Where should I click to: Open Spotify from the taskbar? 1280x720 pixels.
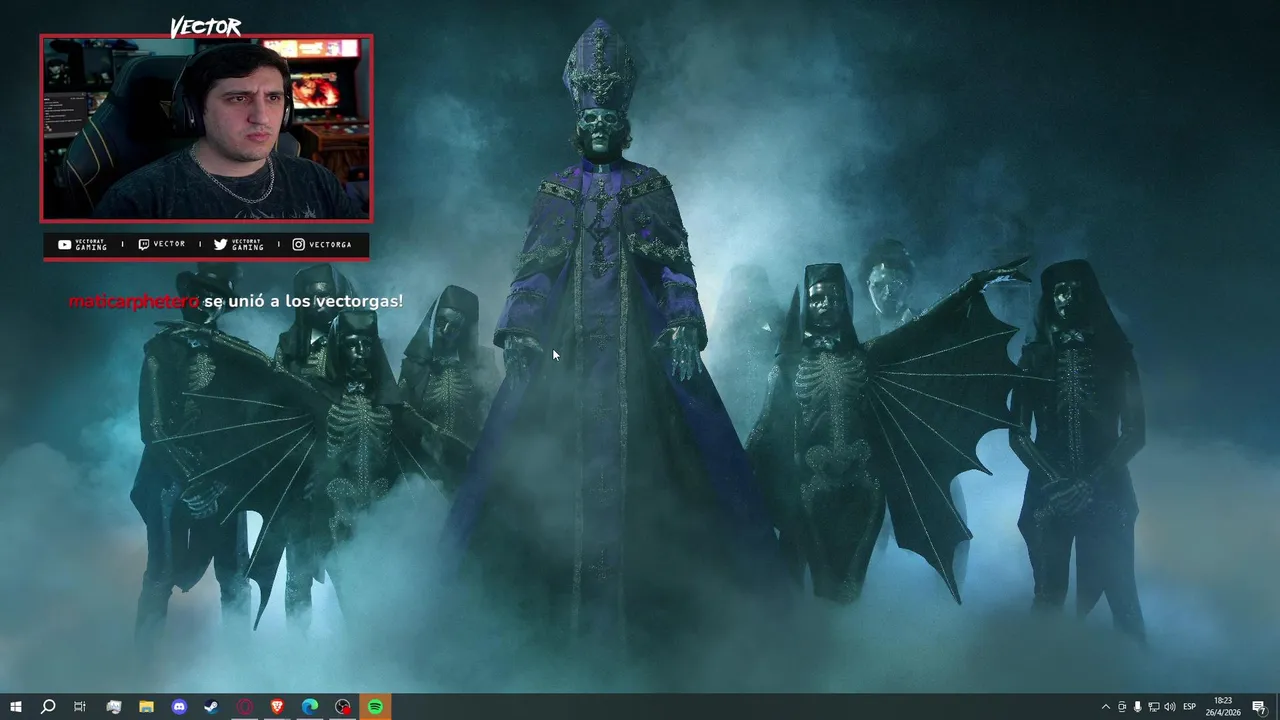pos(376,707)
